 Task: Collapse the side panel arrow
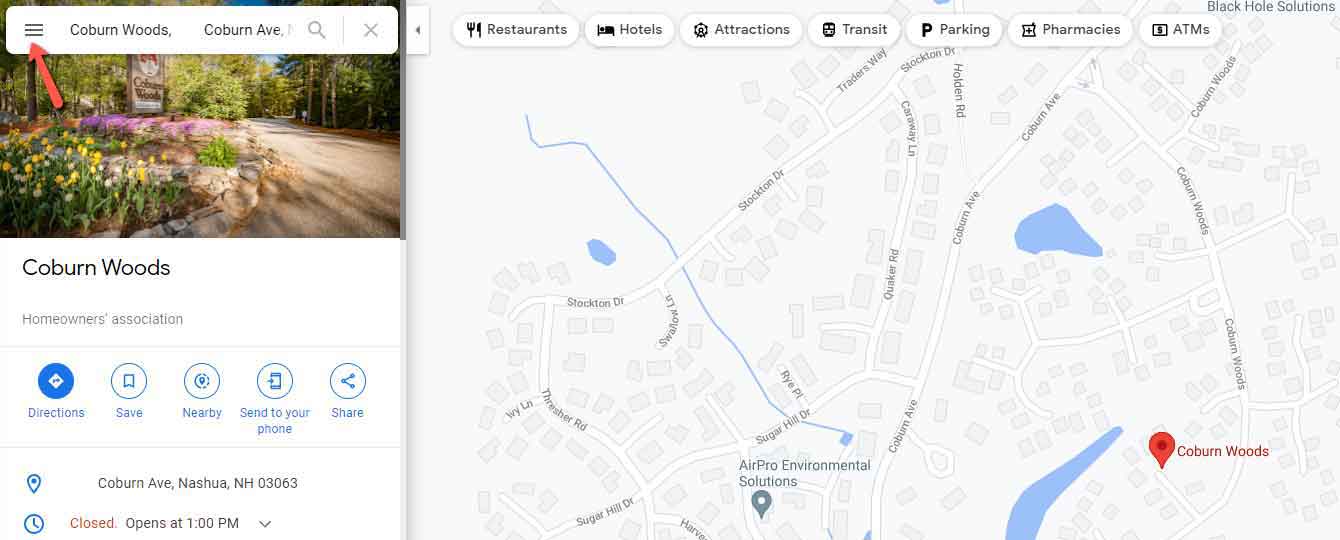point(417,30)
